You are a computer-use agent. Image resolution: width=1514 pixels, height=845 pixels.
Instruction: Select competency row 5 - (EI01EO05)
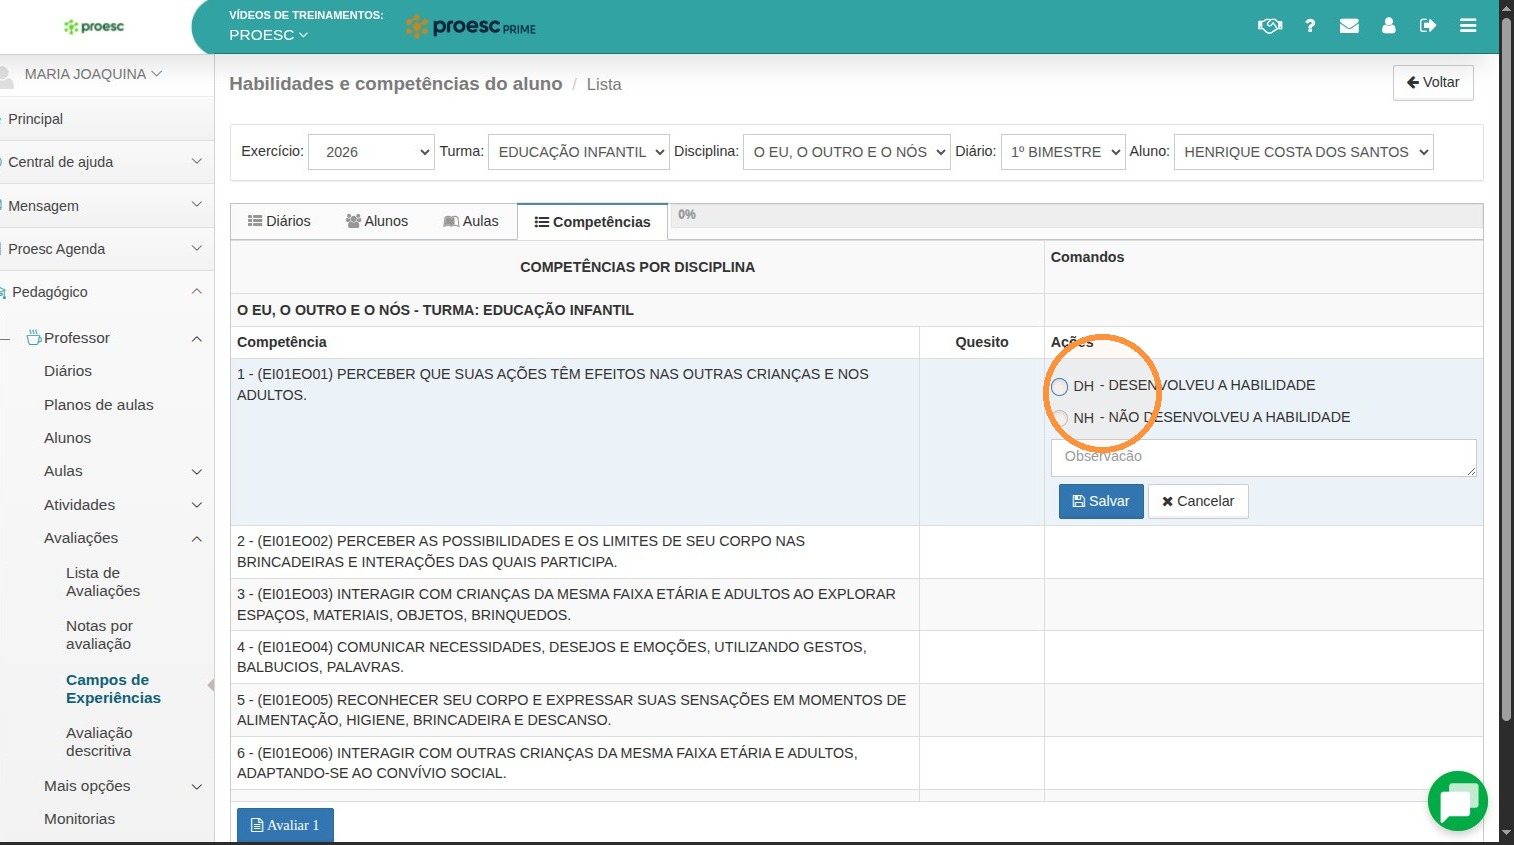pos(574,710)
